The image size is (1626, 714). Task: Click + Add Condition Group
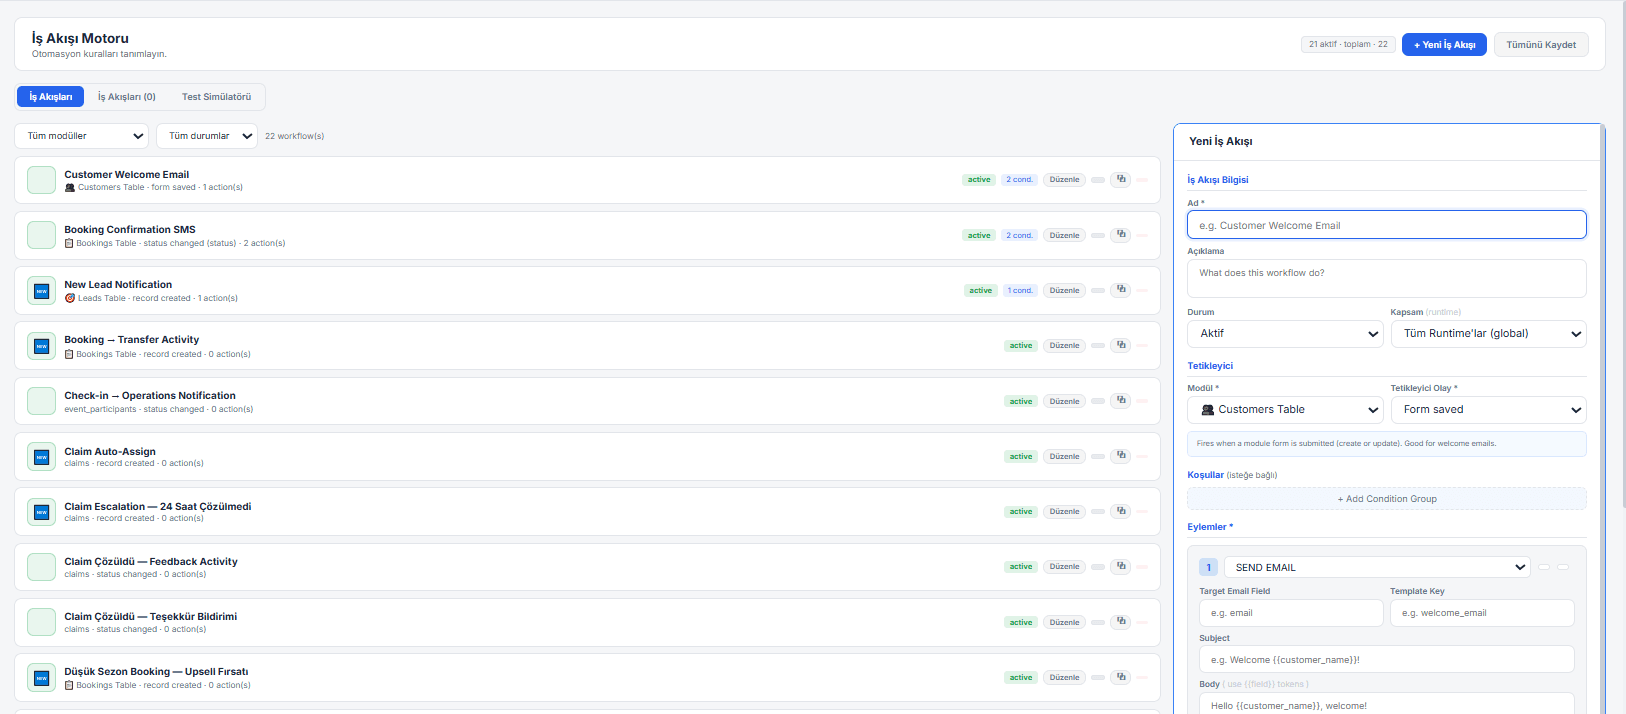point(1387,499)
